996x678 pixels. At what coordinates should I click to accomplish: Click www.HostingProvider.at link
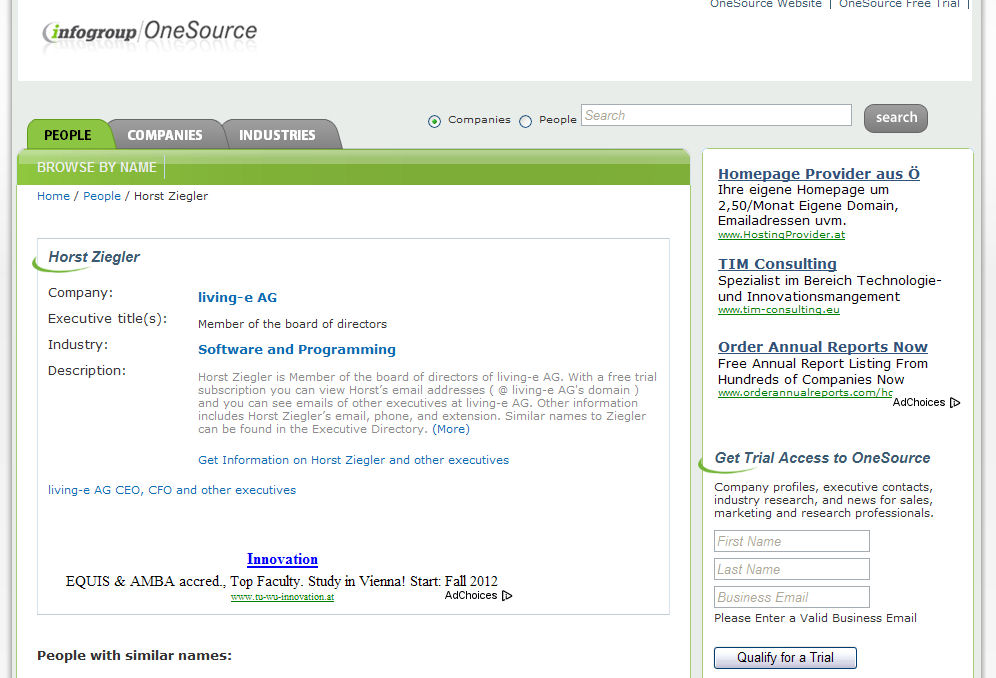781,234
